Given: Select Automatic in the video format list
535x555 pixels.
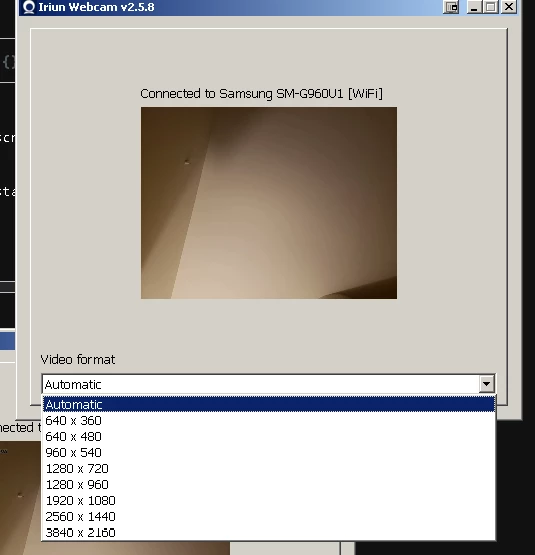Looking at the screenshot, I should tap(269, 404).
